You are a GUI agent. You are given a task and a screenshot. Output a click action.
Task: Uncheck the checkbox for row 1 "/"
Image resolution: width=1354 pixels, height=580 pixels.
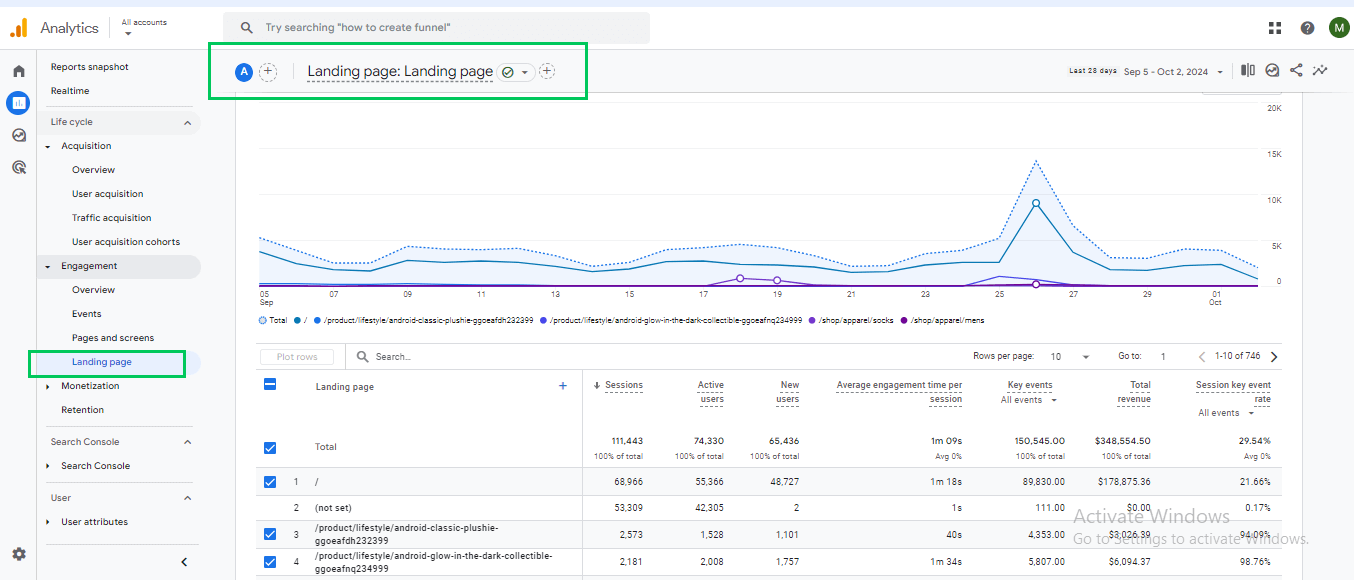(269, 482)
